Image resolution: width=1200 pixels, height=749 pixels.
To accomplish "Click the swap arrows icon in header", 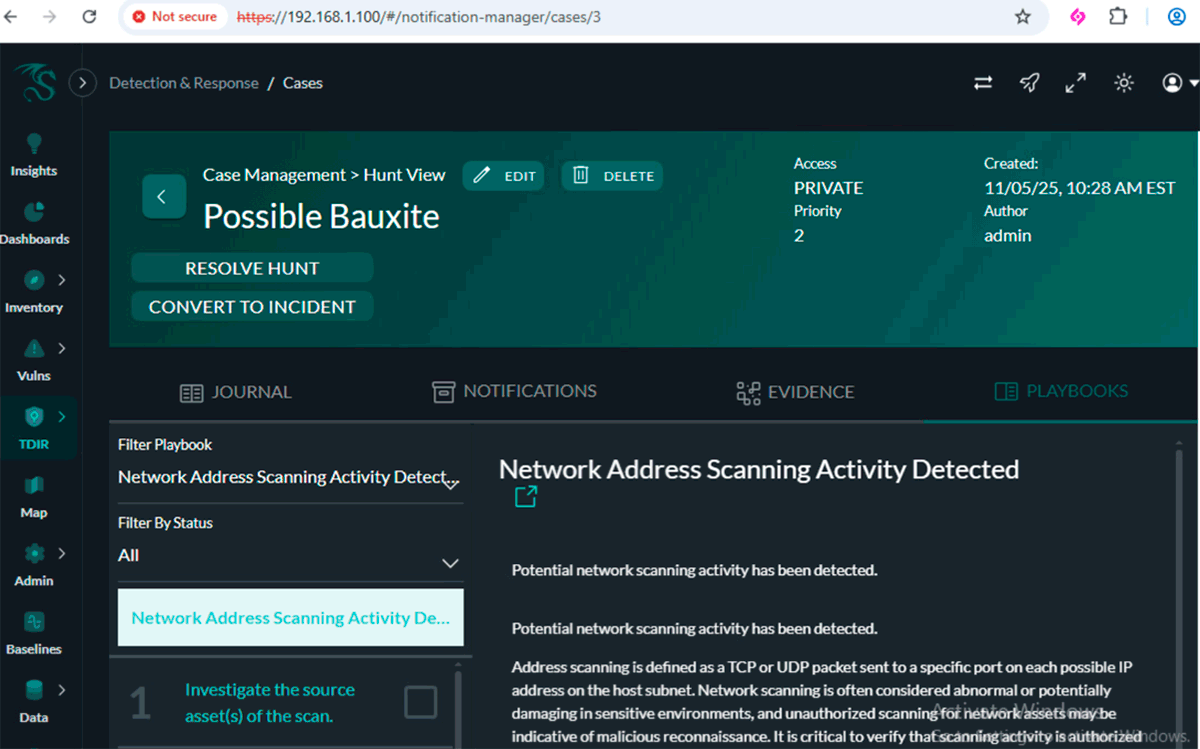I will pos(983,83).
